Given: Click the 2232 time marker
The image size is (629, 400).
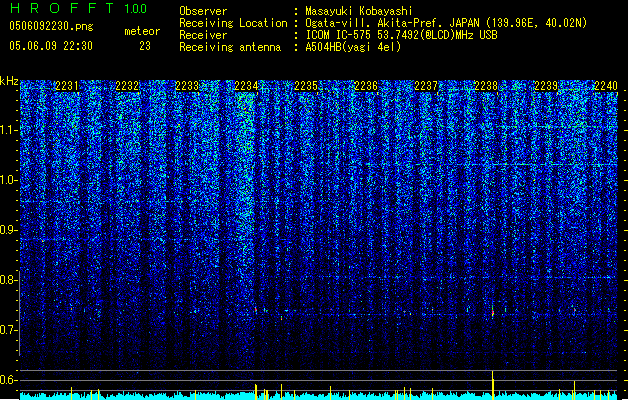Looking at the screenshot, I should tap(127, 86).
